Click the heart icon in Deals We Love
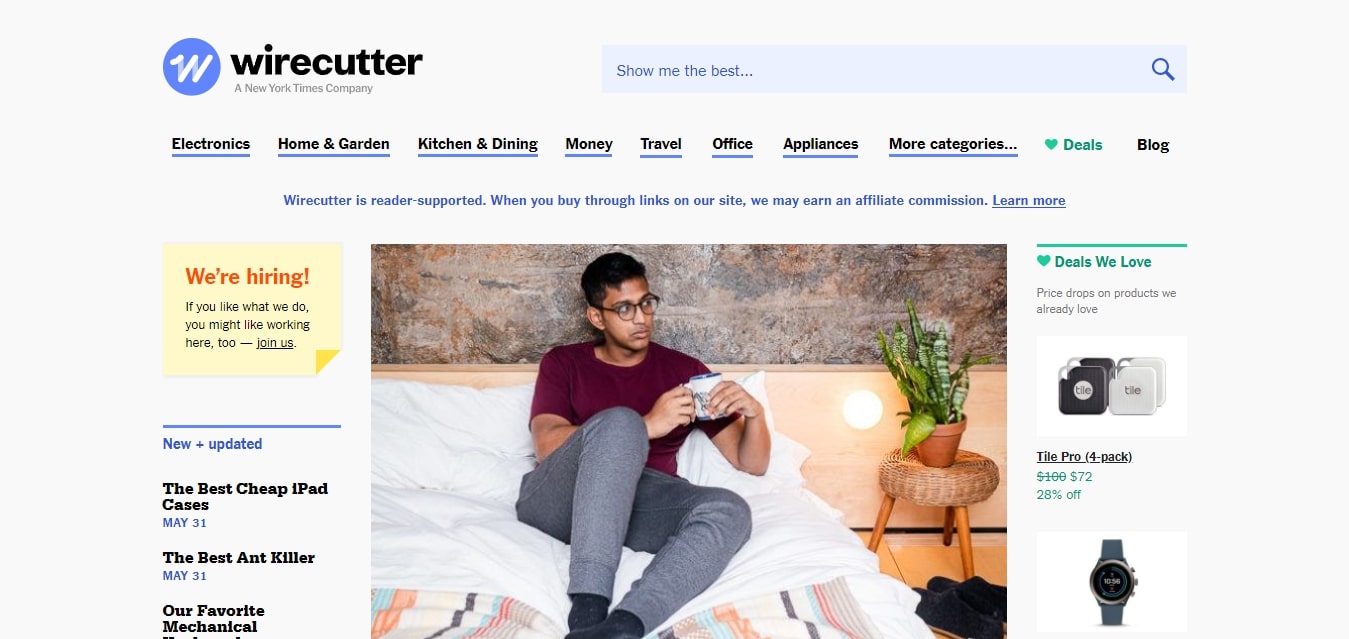The height and width of the screenshot is (639, 1349). click(1044, 261)
